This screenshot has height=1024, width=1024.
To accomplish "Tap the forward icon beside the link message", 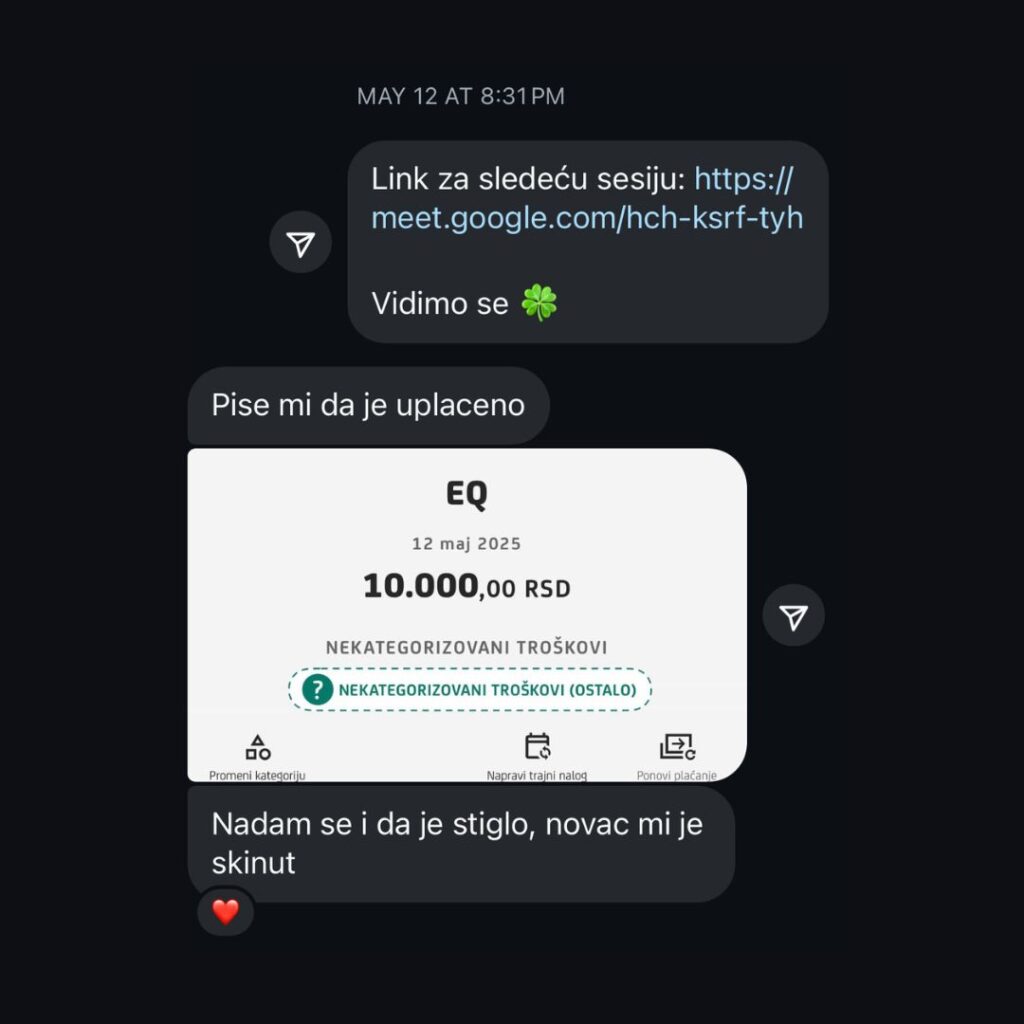I will click(301, 243).
